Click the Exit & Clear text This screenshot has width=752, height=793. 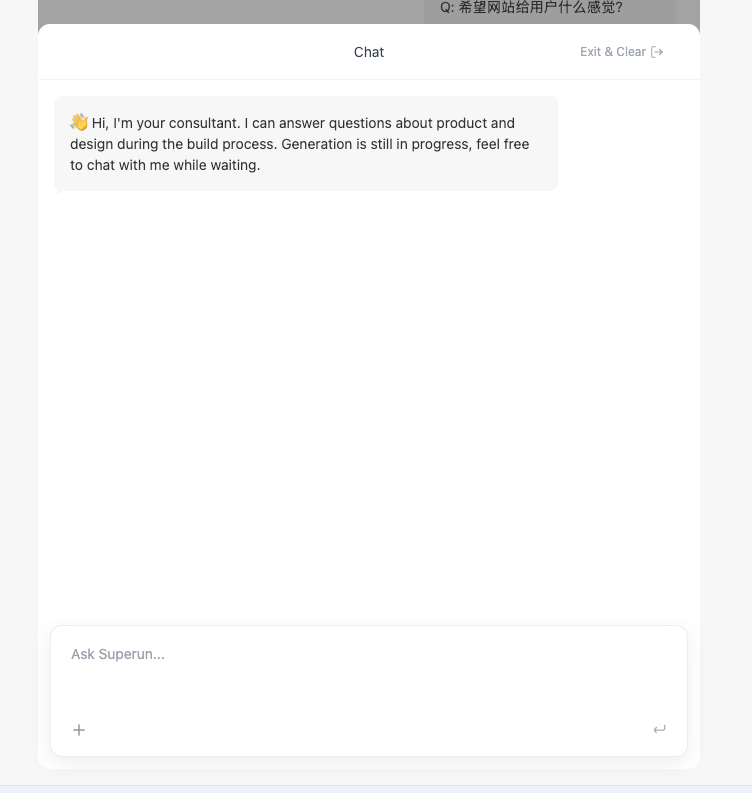click(x=612, y=52)
